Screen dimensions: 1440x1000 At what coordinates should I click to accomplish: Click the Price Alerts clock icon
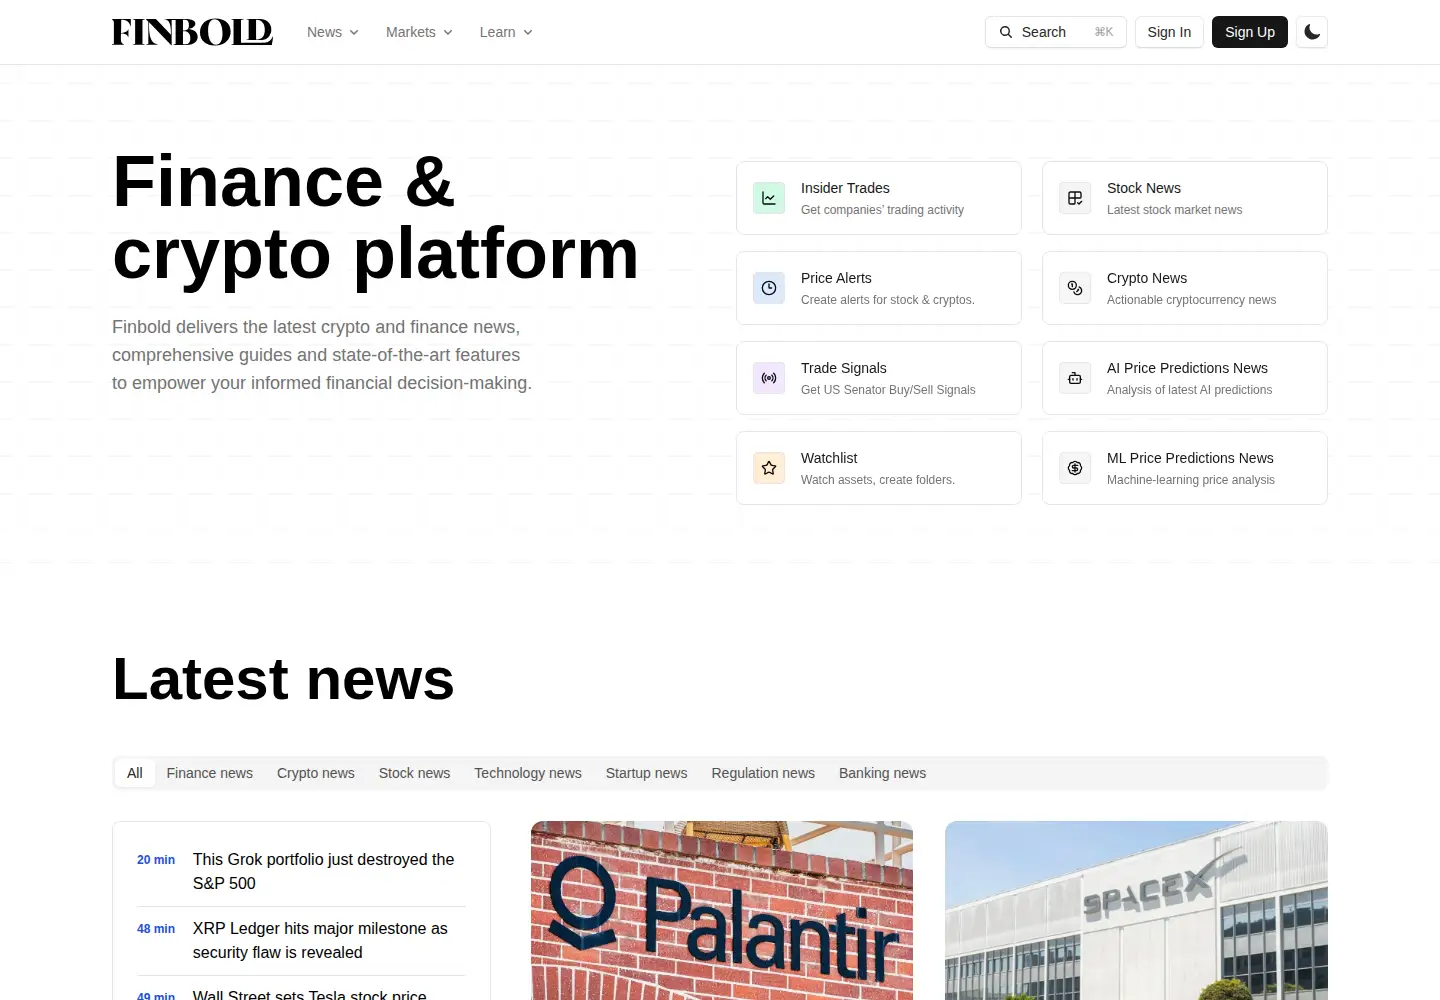pos(769,288)
